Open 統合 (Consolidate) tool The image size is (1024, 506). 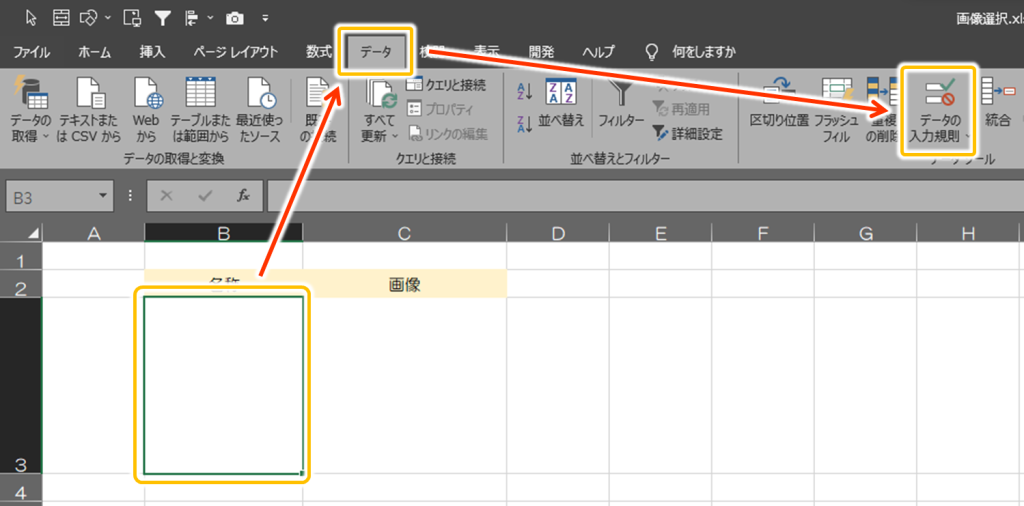tap(997, 105)
